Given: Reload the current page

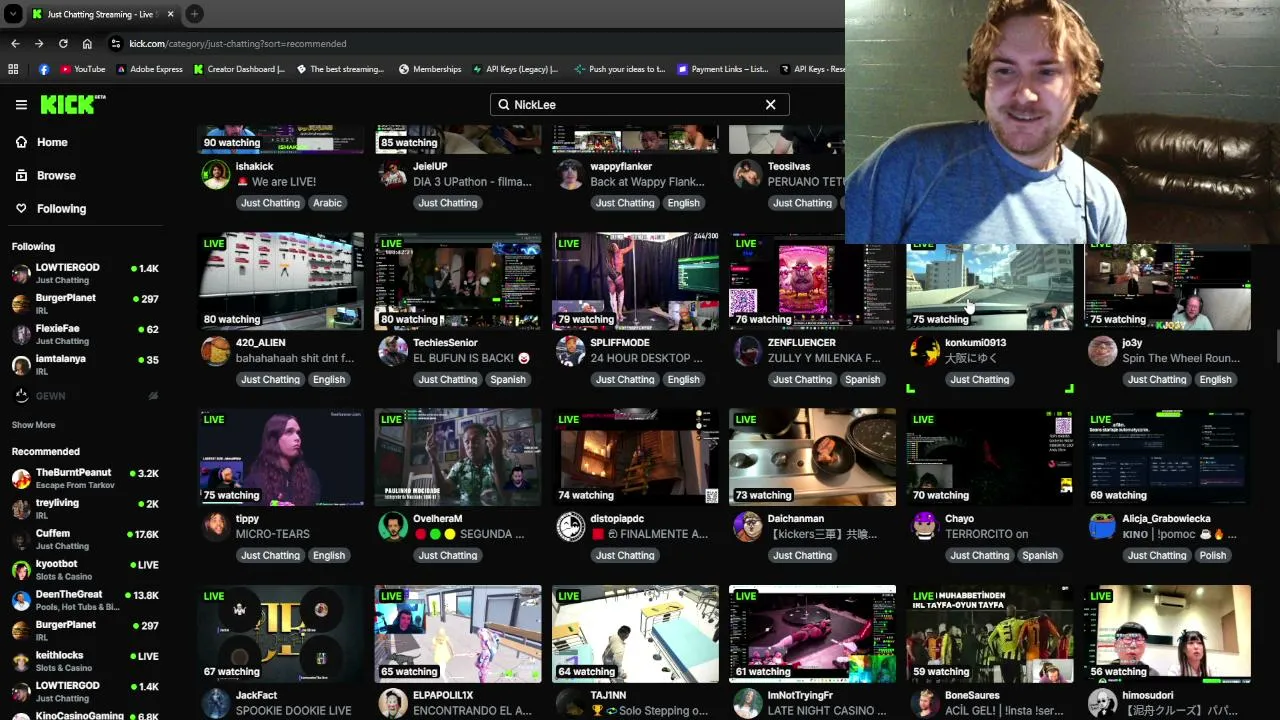Looking at the screenshot, I should coord(63,43).
